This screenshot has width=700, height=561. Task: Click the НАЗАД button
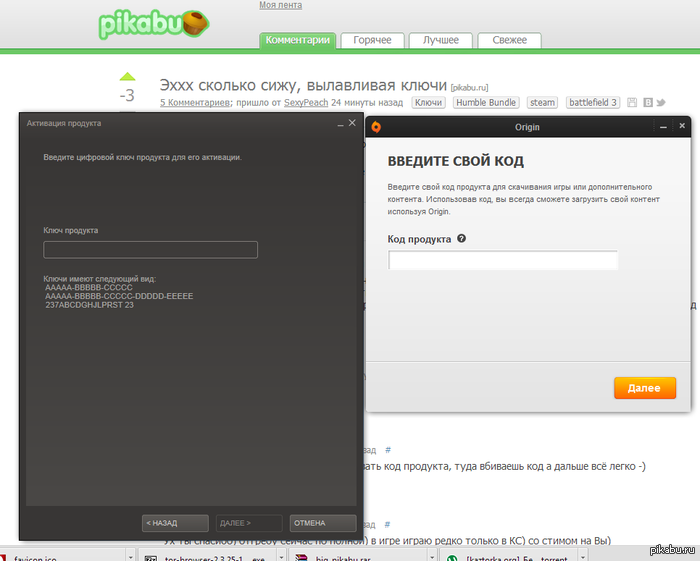(175, 523)
